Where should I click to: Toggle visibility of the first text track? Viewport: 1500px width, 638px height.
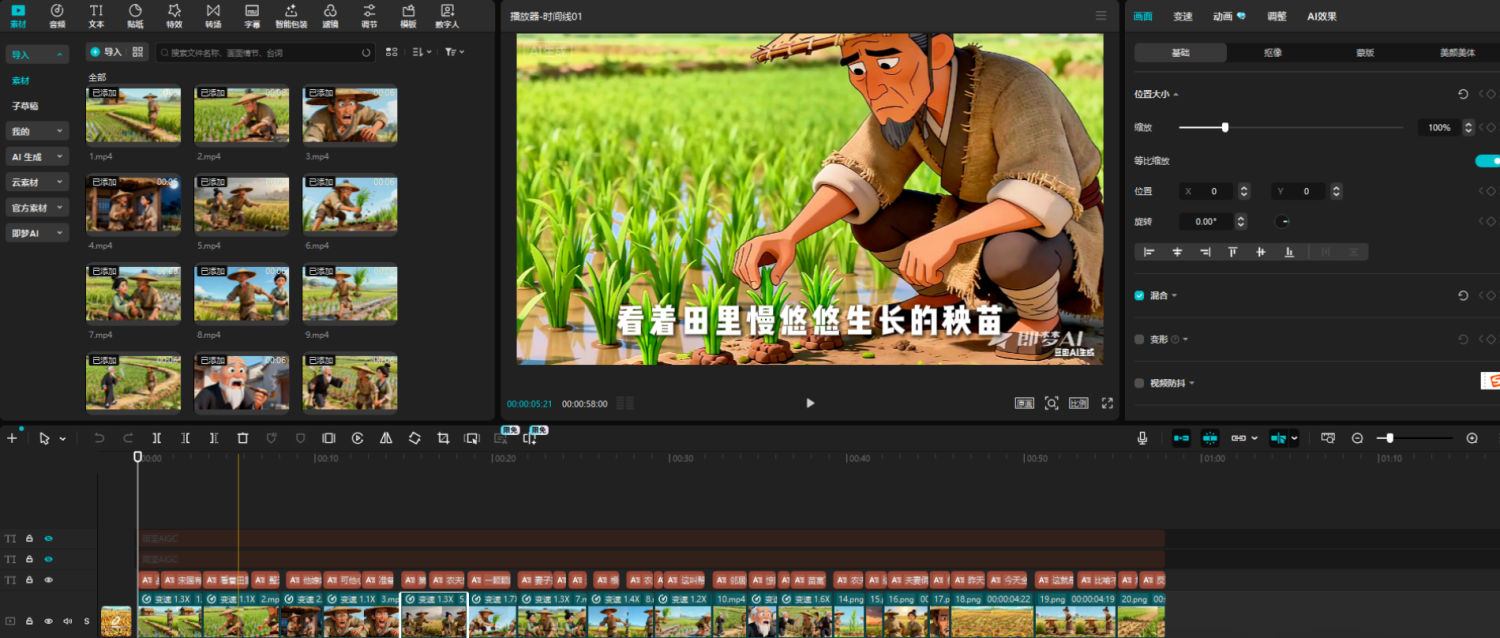point(50,538)
